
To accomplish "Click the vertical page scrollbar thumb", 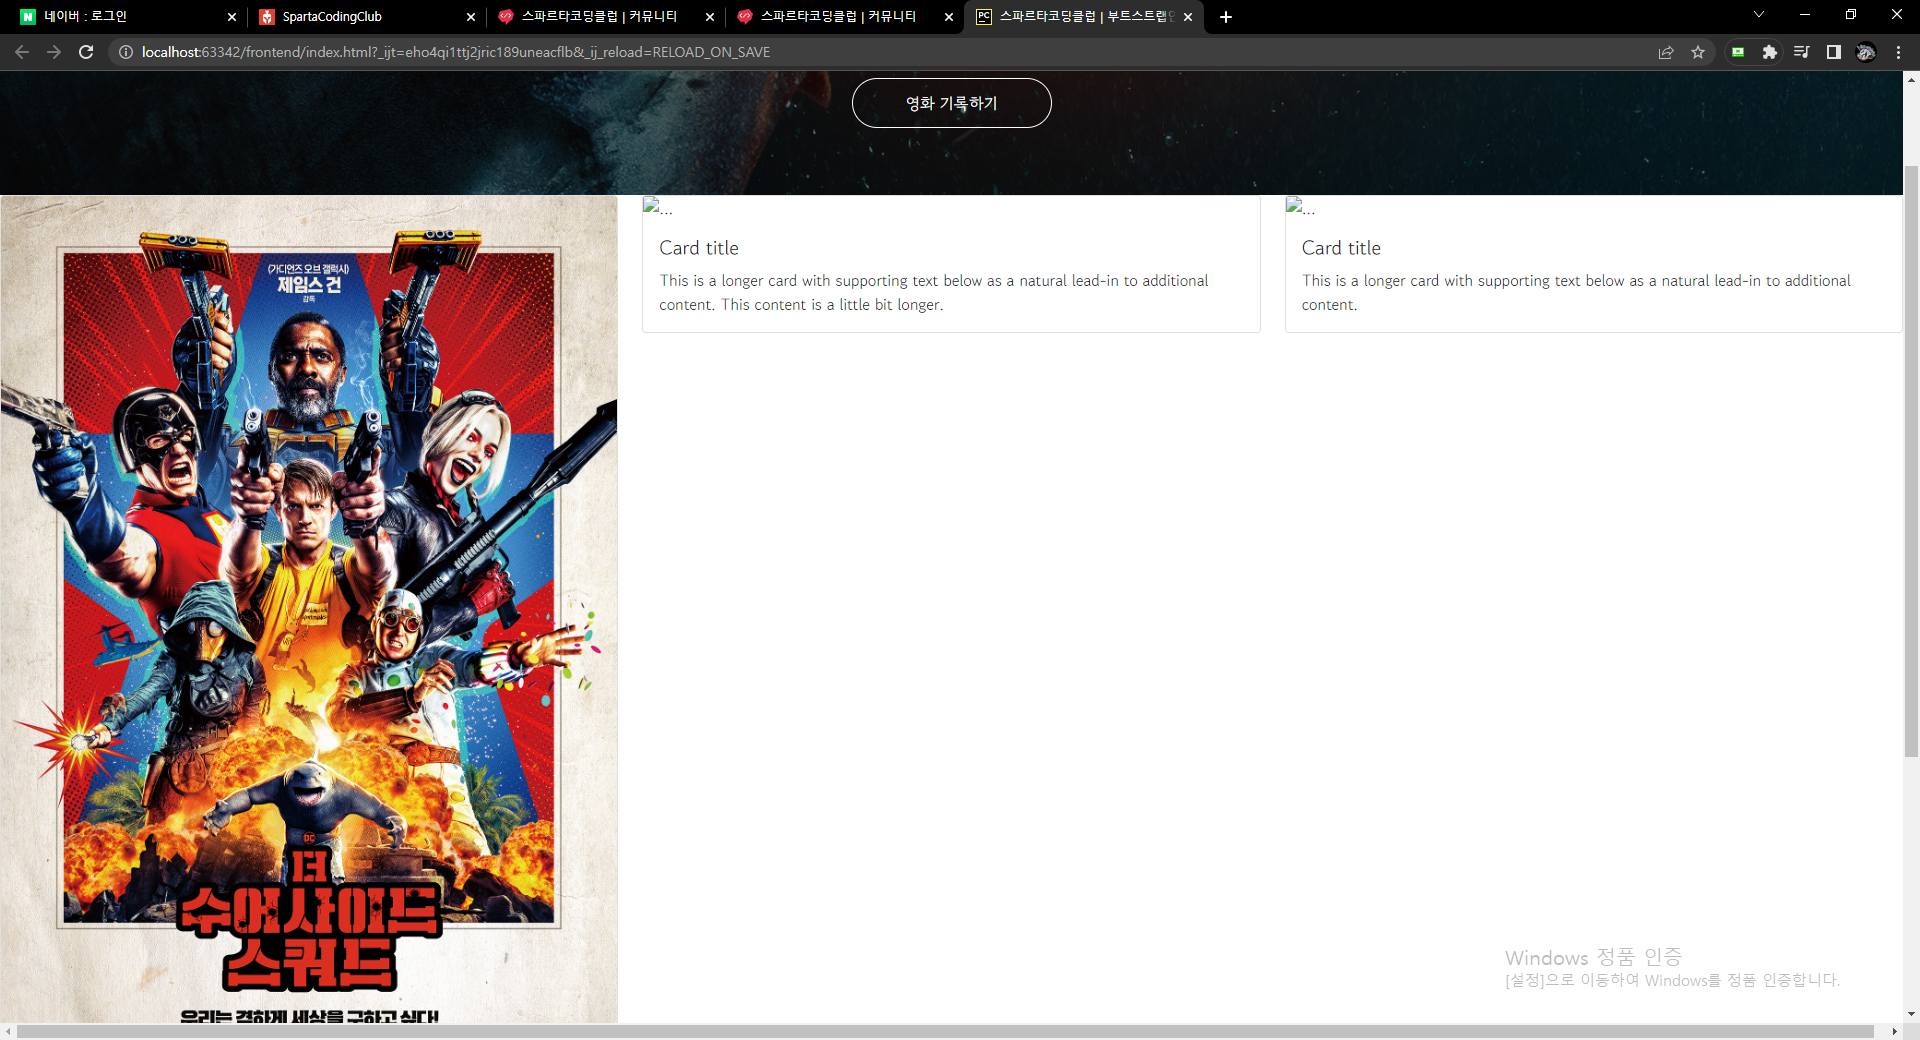I will click(x=1911, y=460).
